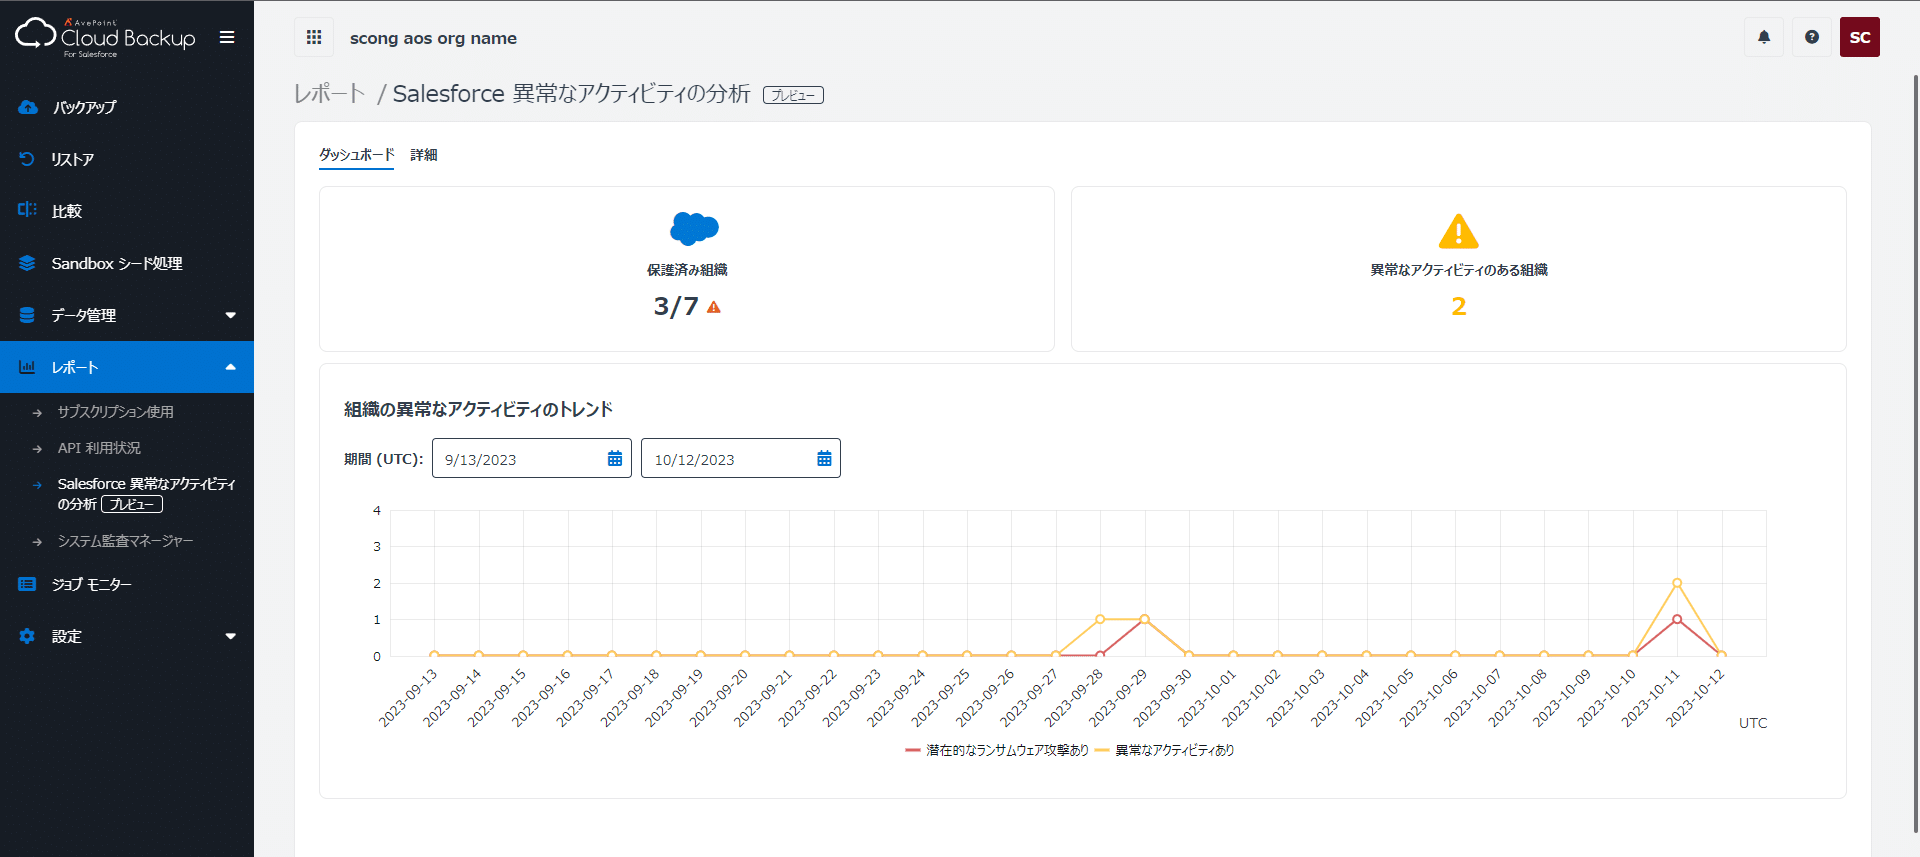This screenshot has width=1920, height=857.
Task: Click the warning icon next to 3/7
Action: tap(714, 307)
